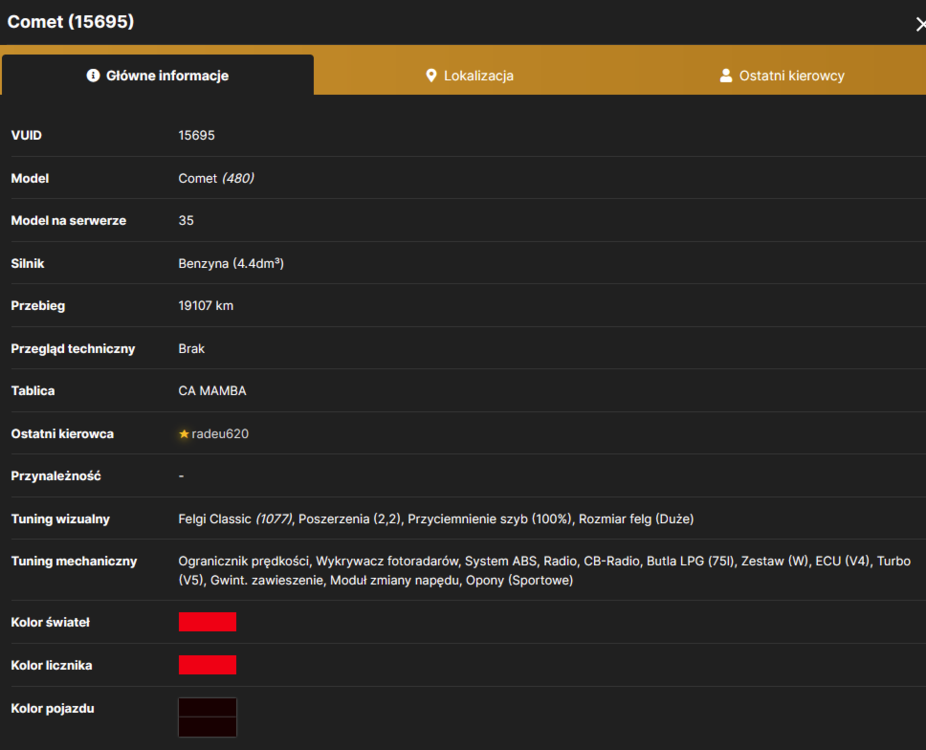926x750 pixels.
Task: Select the Przegląd techniczny value Brak
Action: 191,348
